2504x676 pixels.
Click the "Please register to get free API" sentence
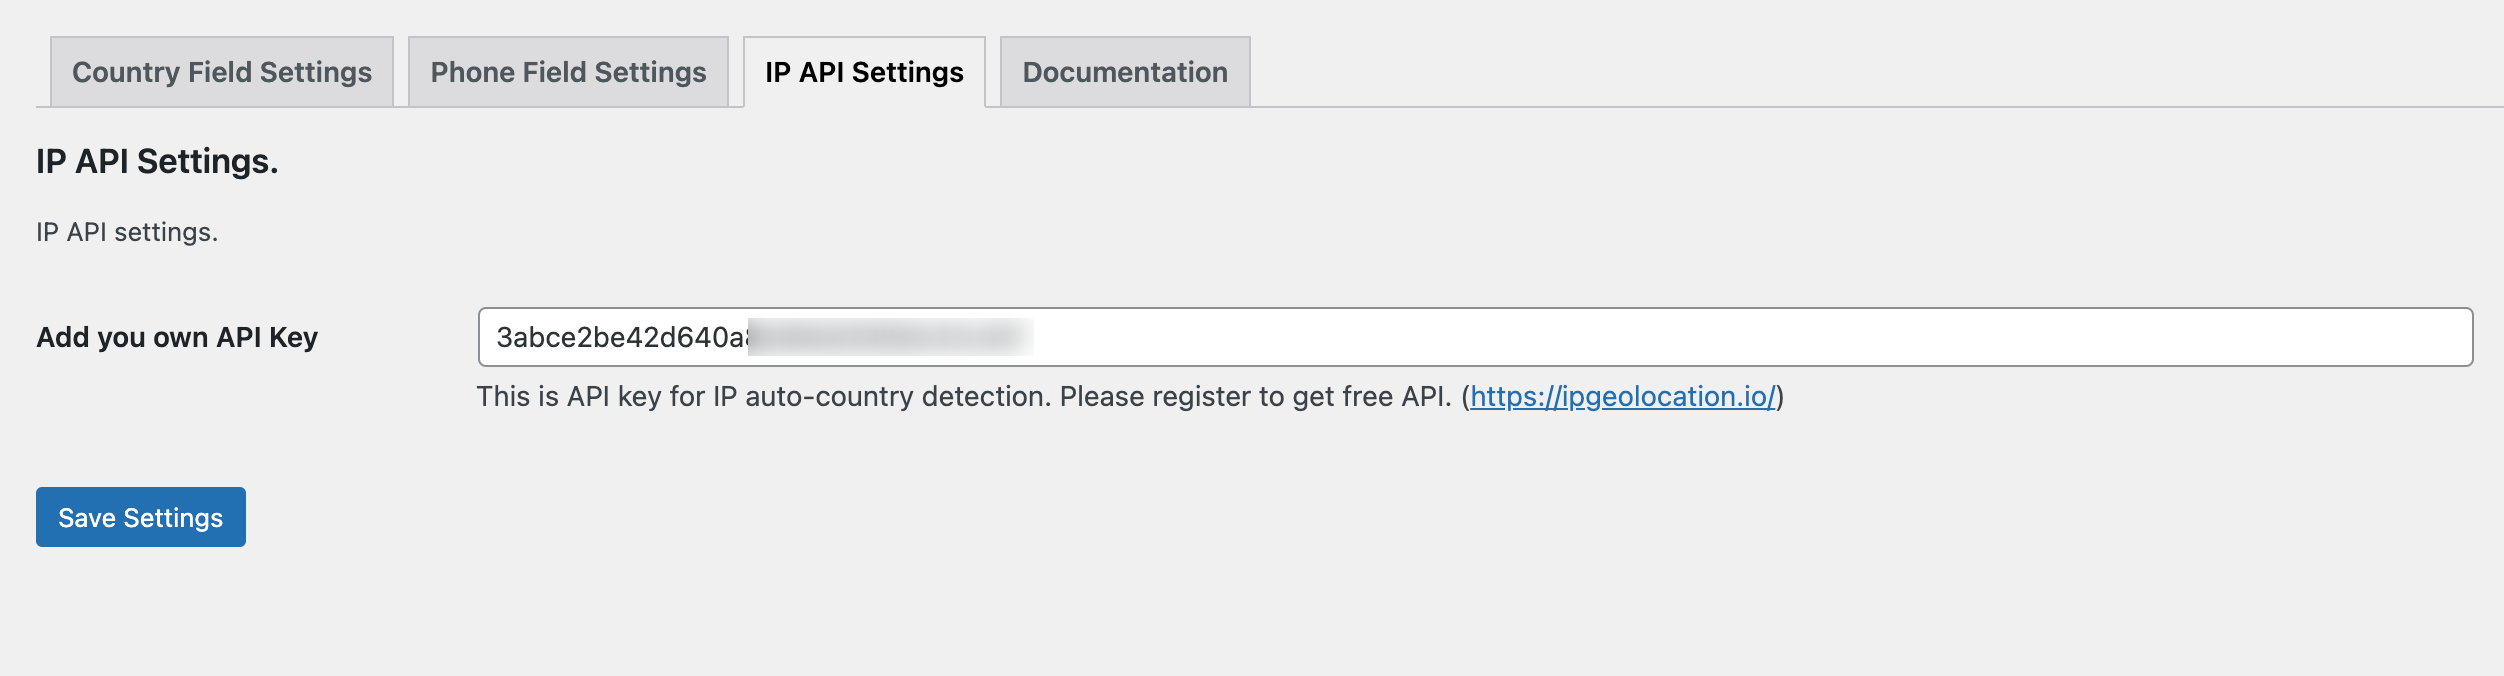tap(1255, 397)
